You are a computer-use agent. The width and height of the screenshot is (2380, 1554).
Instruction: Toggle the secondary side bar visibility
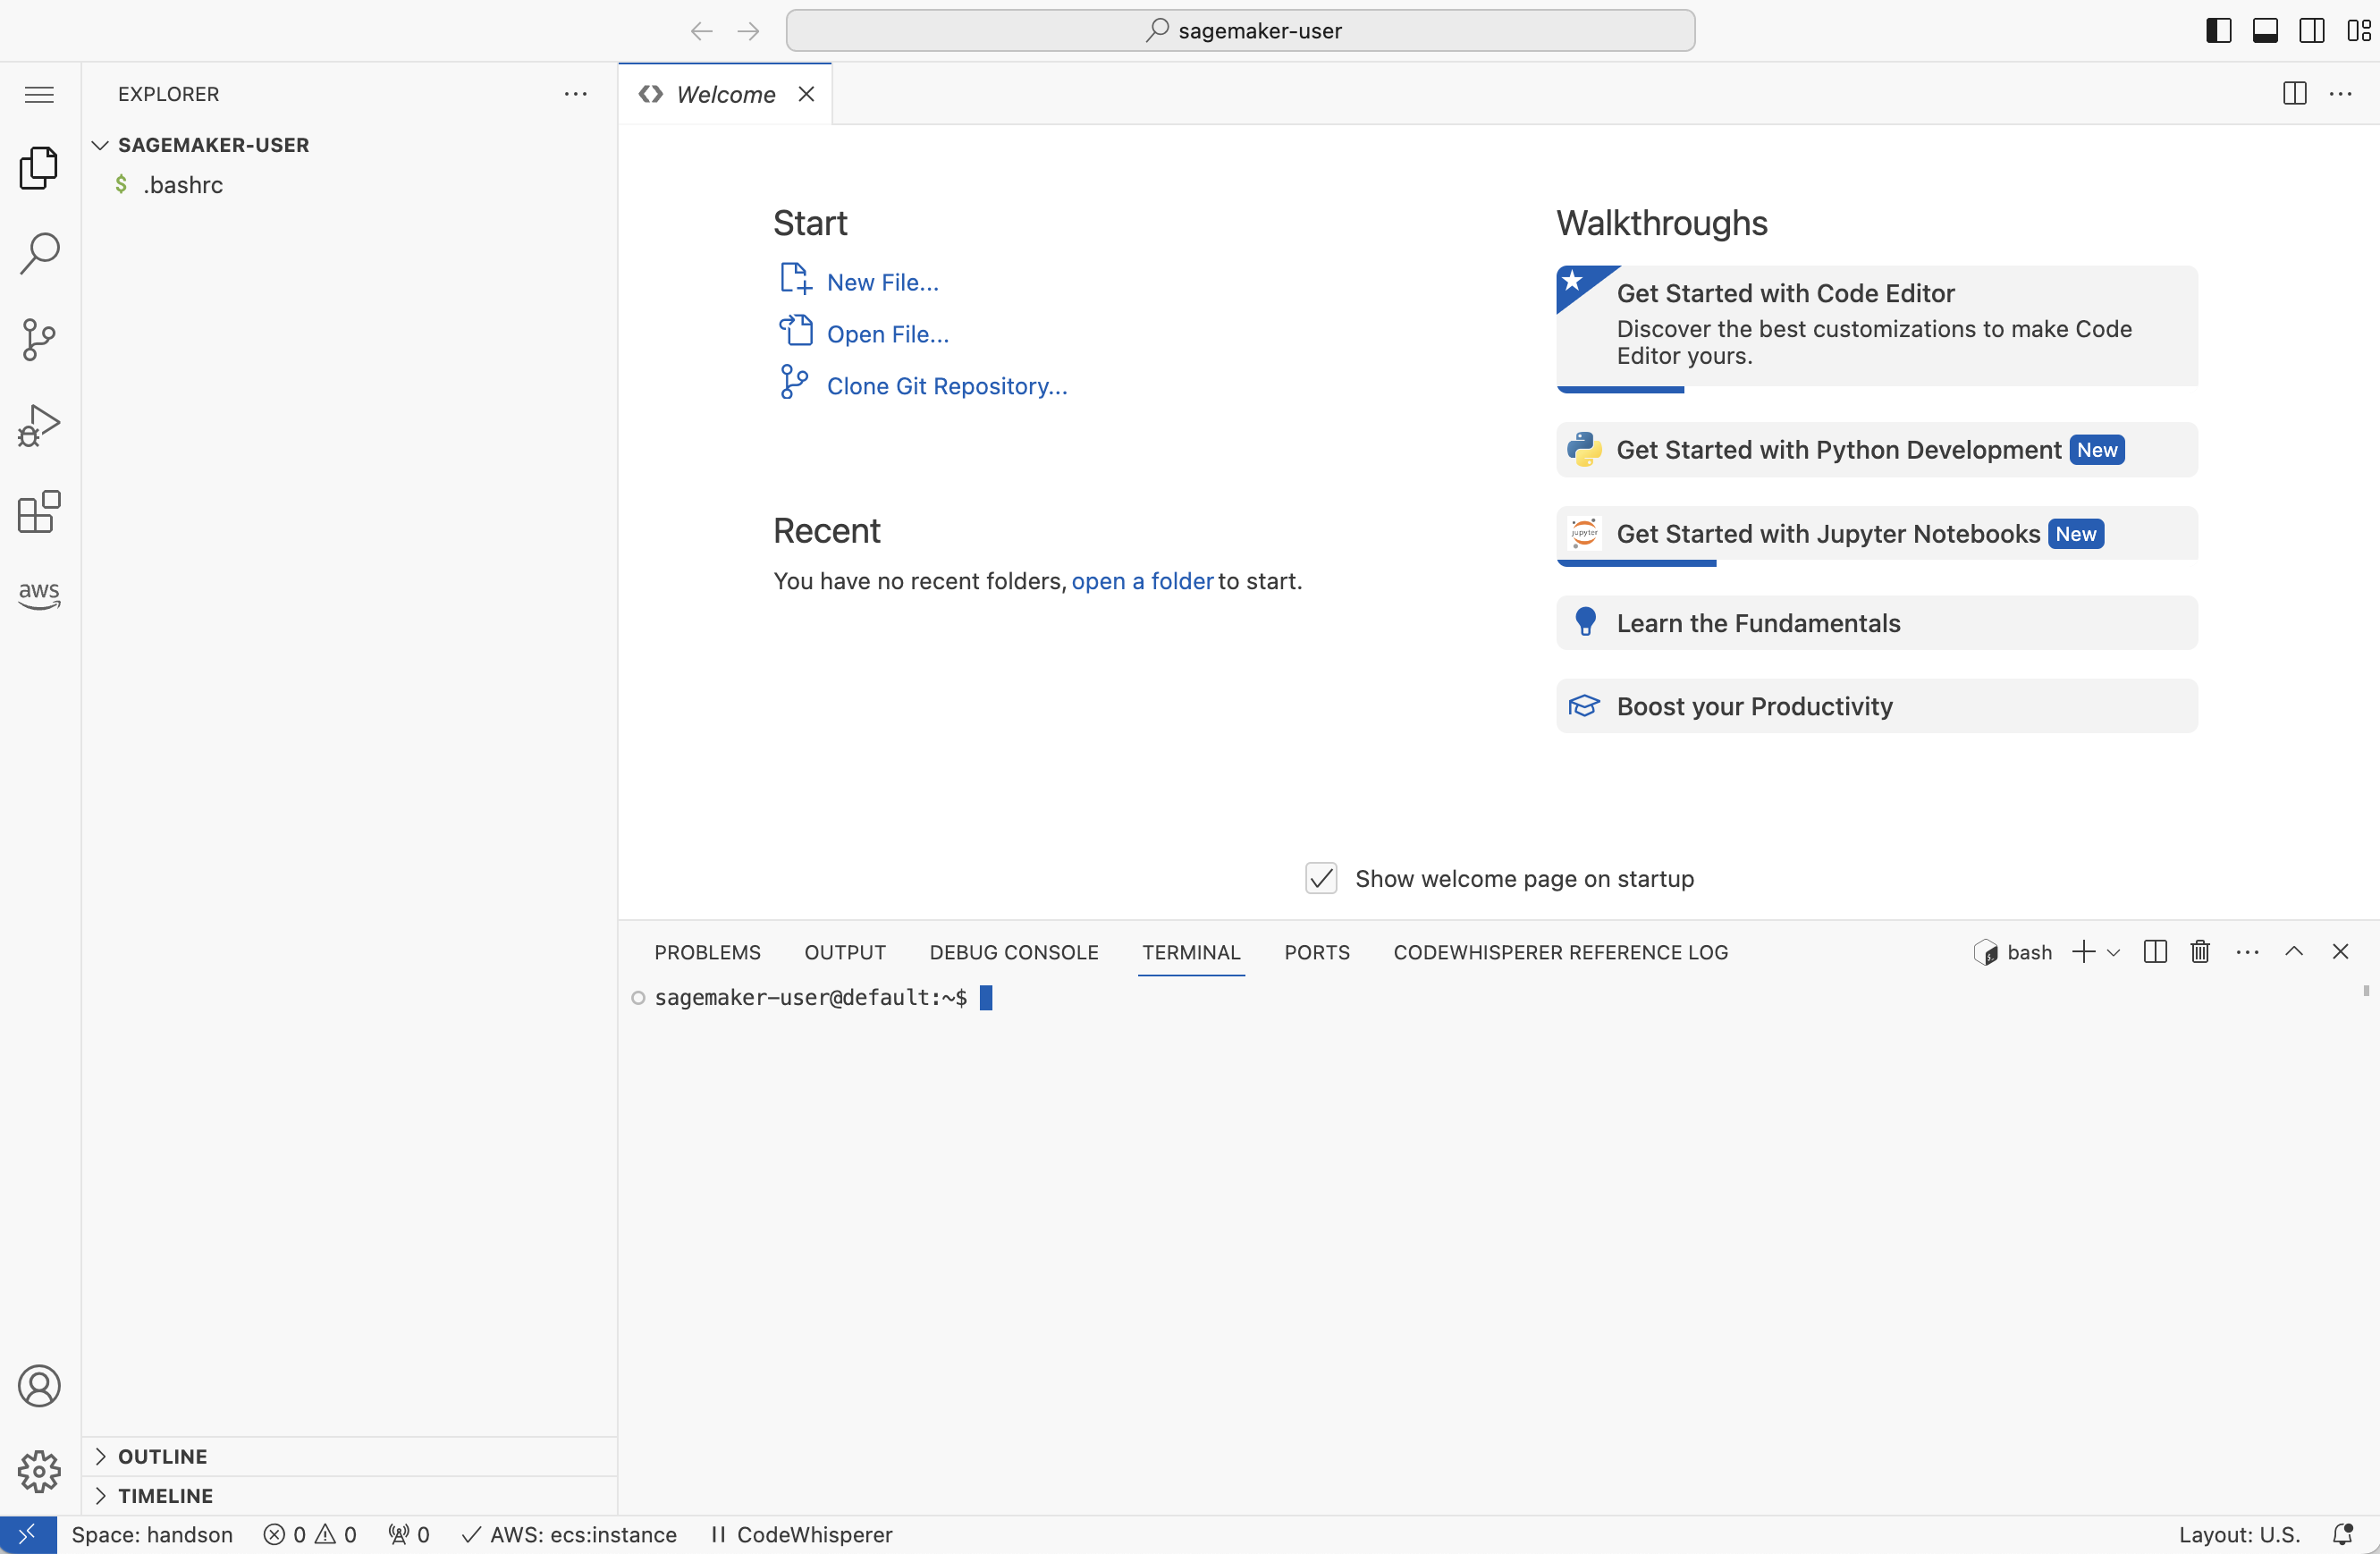click(2311, 30)
